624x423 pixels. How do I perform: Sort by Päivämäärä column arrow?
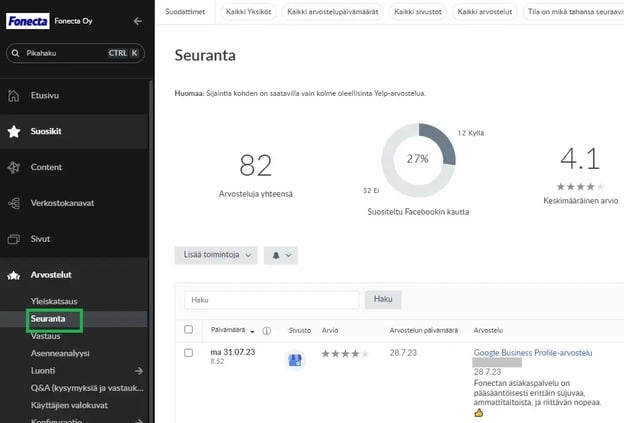coord(252,331)
